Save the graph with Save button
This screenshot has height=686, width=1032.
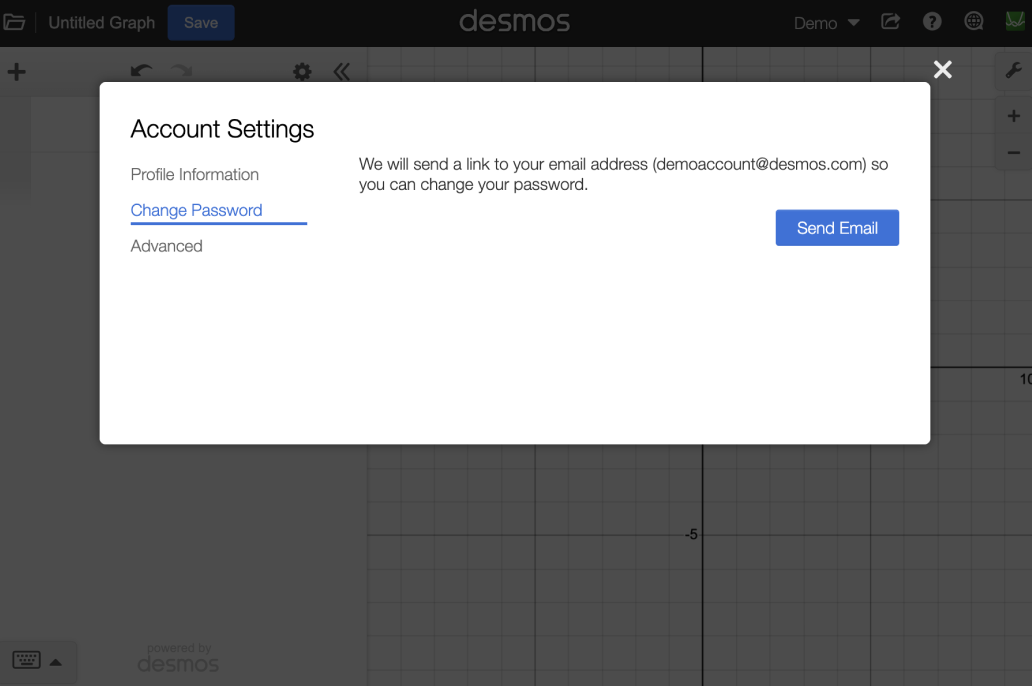coord(201,22)
